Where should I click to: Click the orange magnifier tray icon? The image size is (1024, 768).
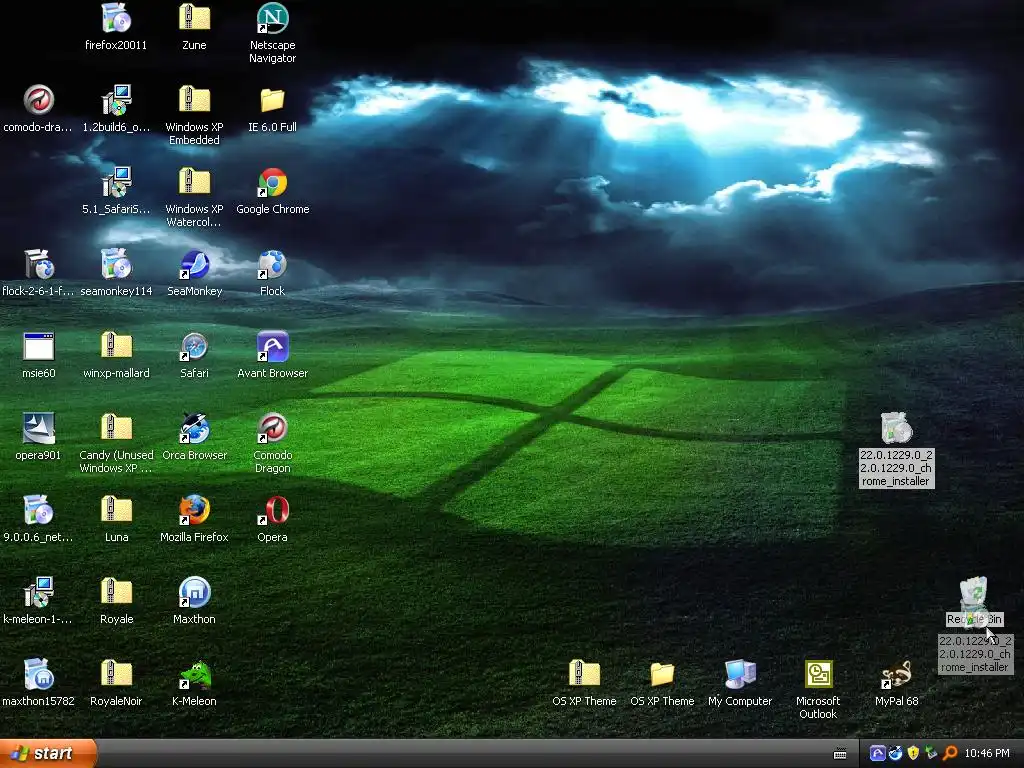(950, 754)
